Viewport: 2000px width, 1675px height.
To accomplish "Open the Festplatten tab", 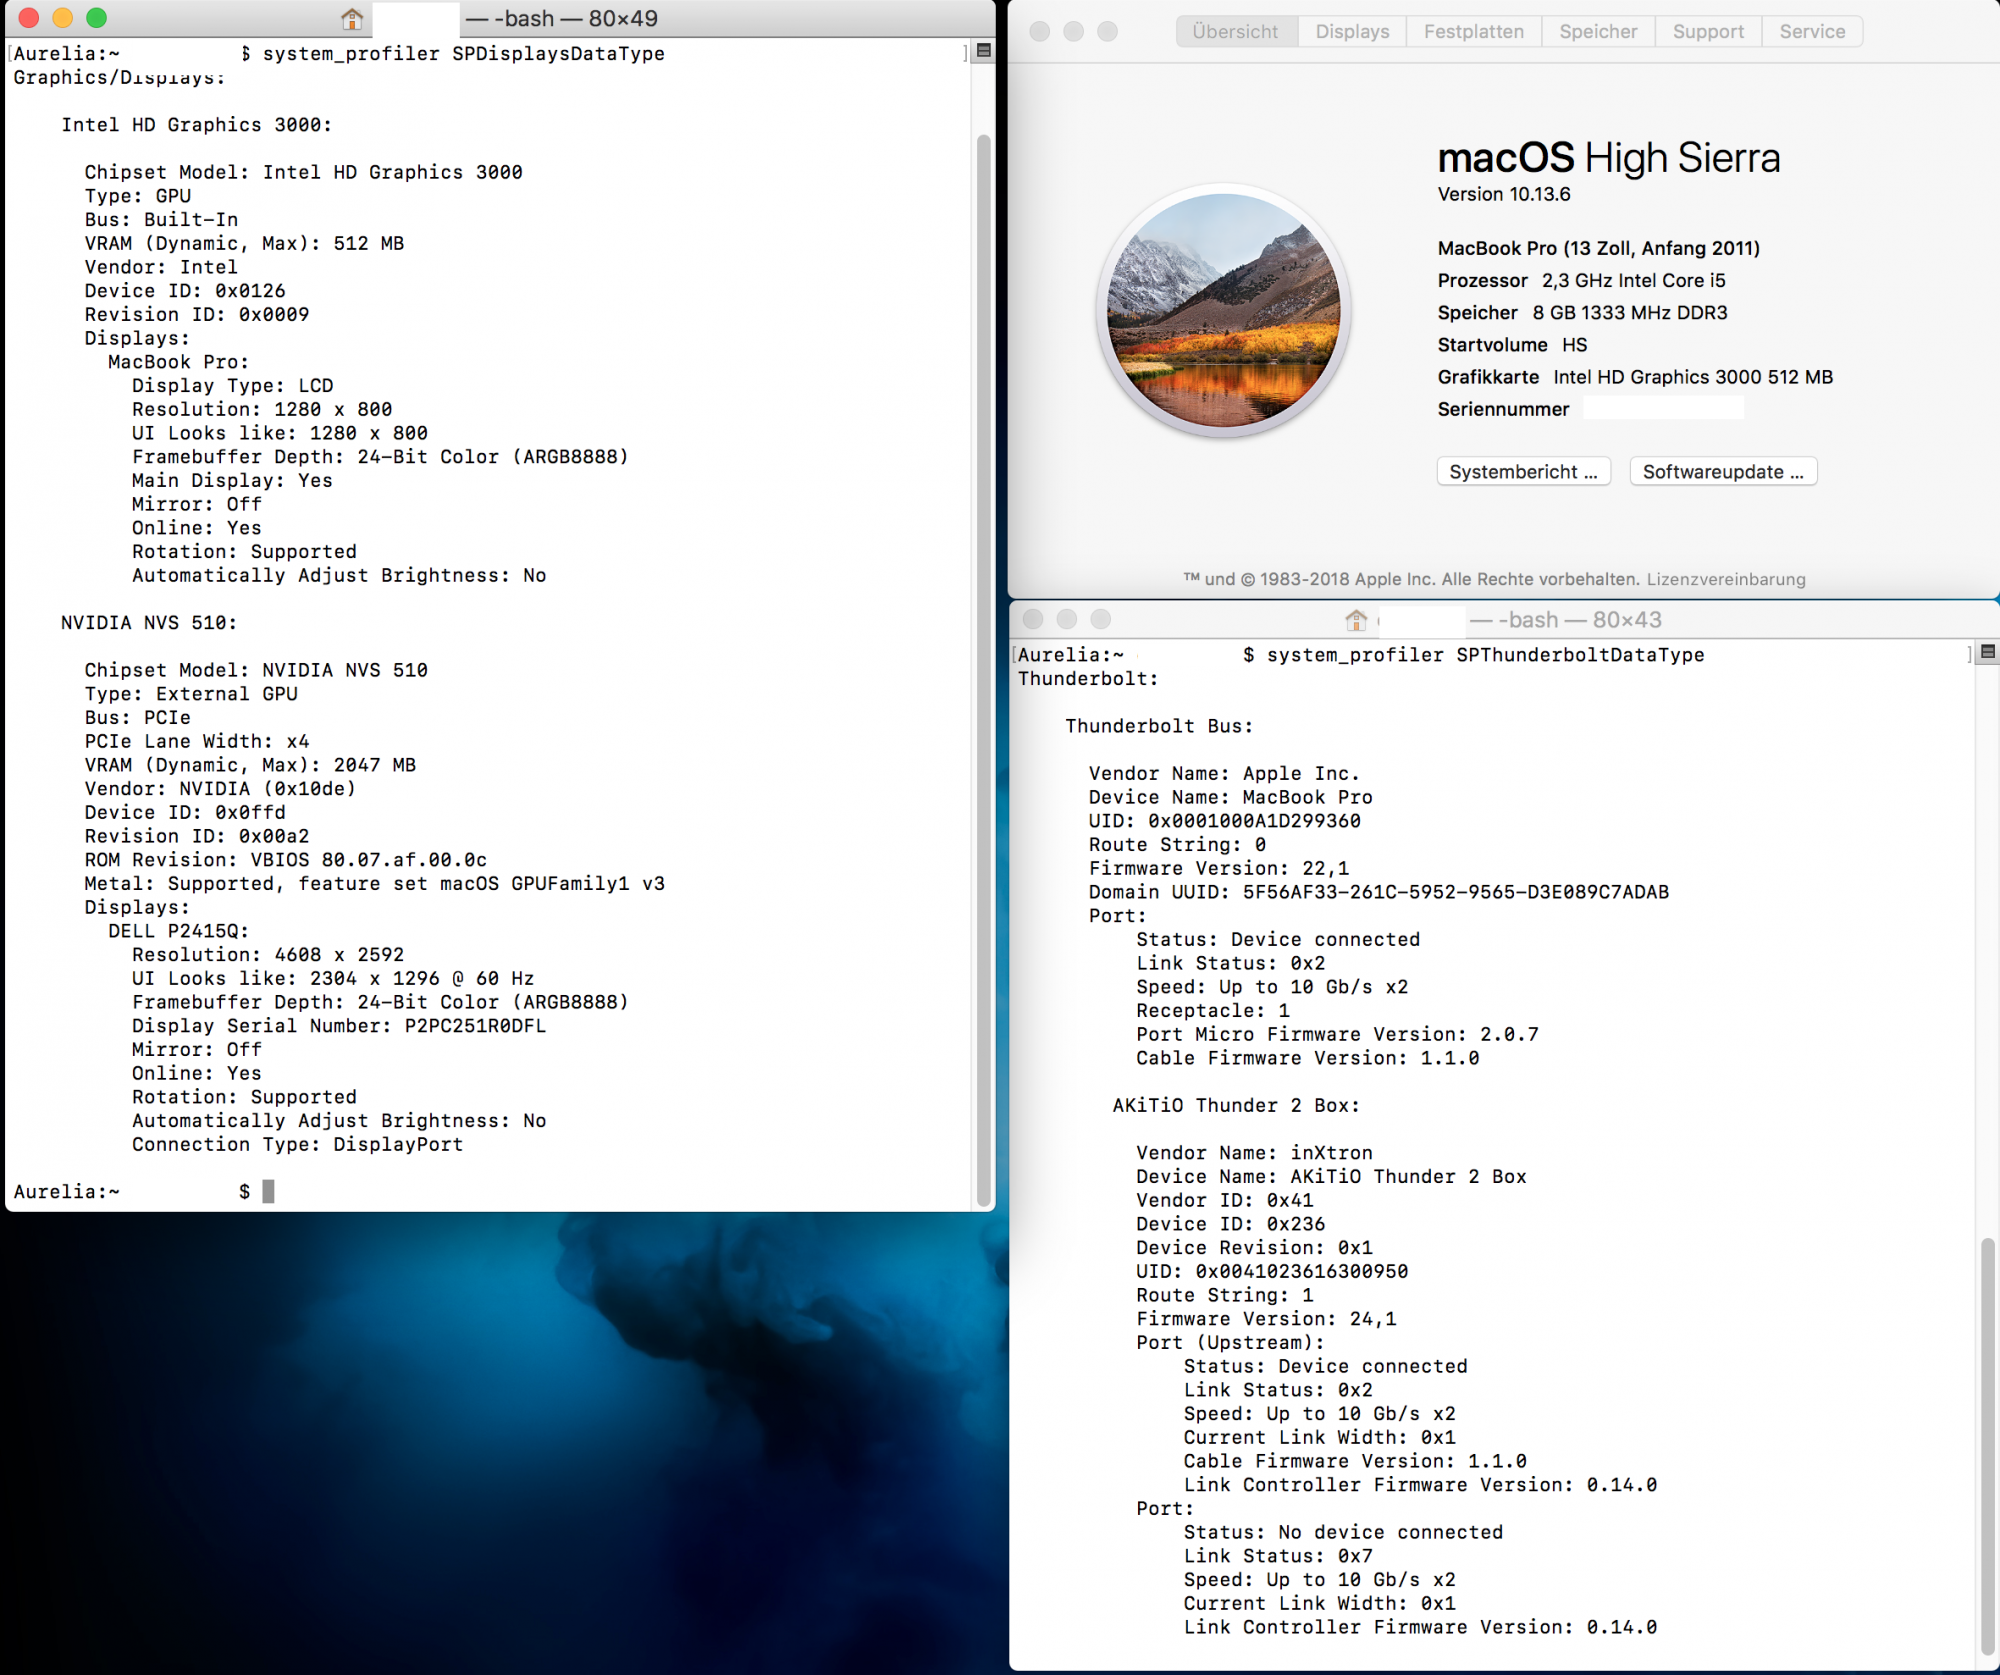I will [1473, 31].
